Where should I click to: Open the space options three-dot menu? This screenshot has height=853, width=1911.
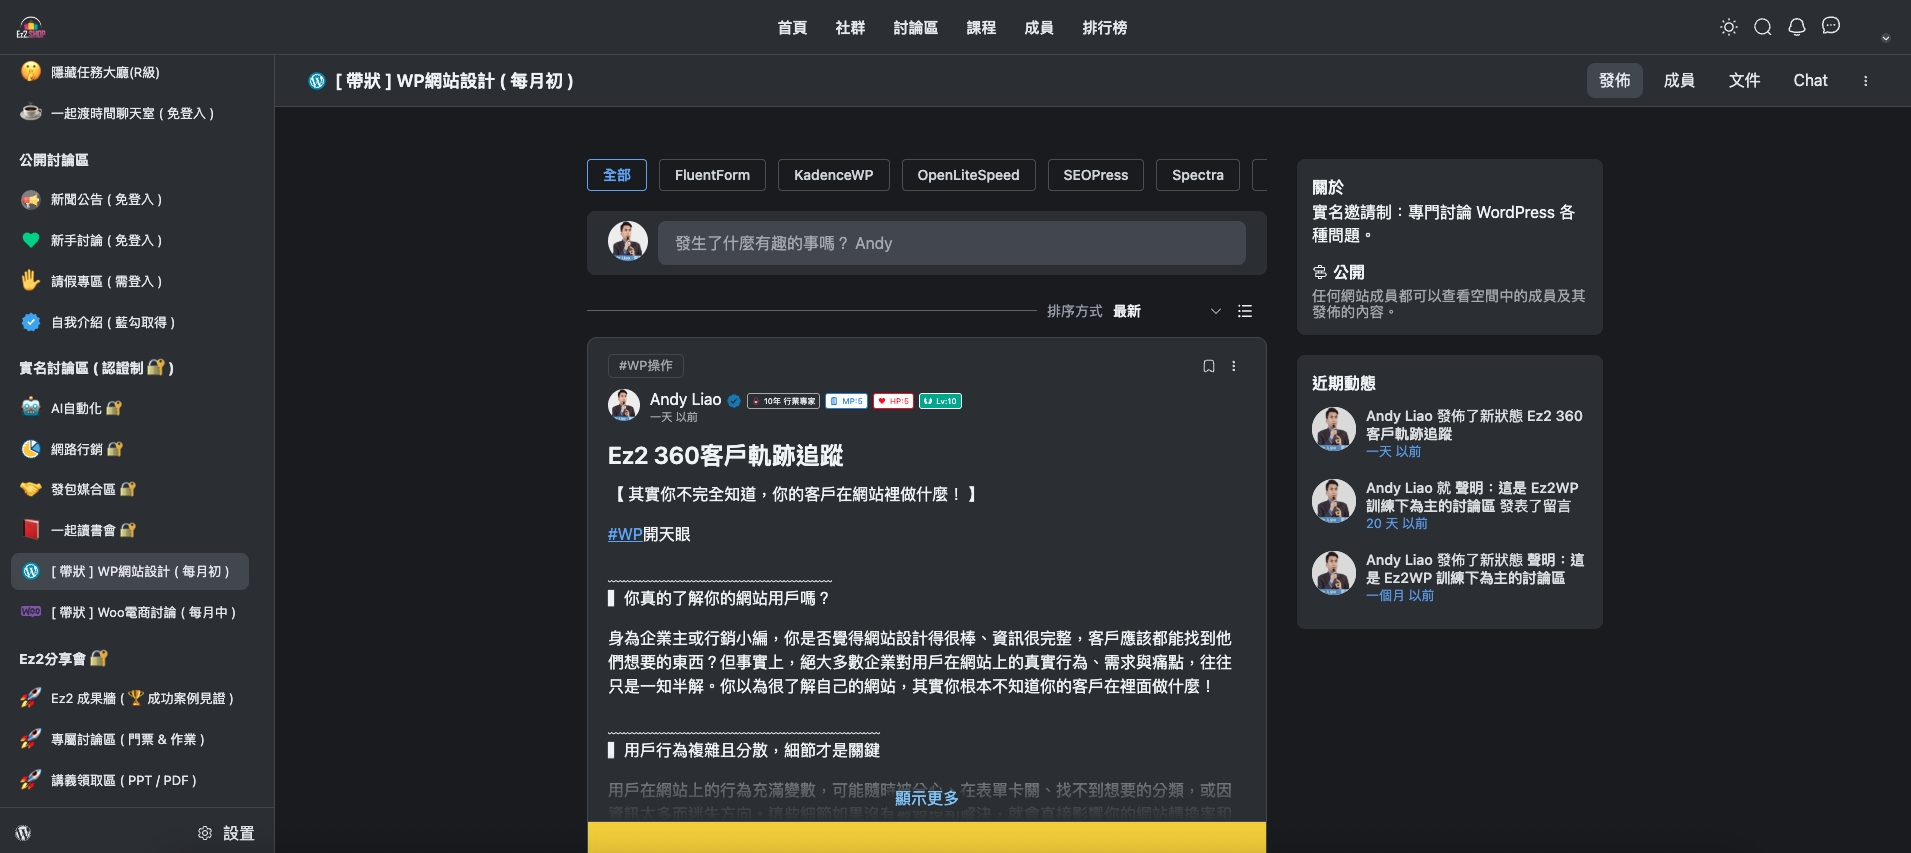1865,81
